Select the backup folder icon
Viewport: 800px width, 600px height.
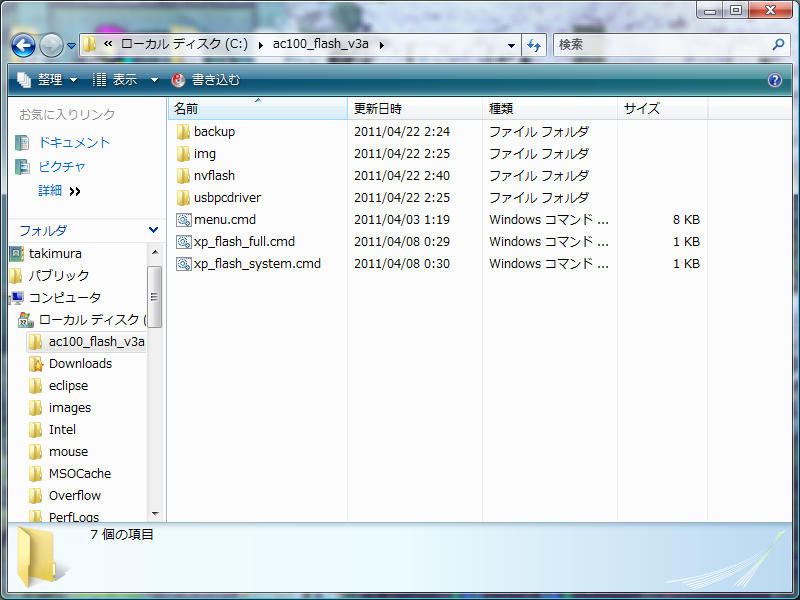coord(183,132)
